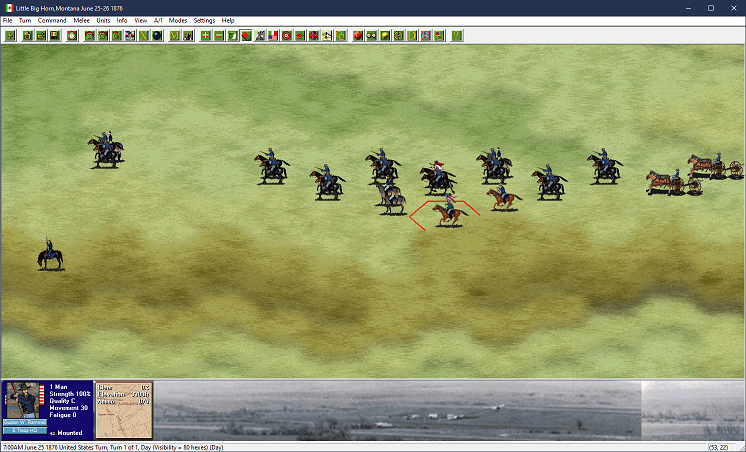Open the Modes menu
746x452 pixels.
[177, 20]
